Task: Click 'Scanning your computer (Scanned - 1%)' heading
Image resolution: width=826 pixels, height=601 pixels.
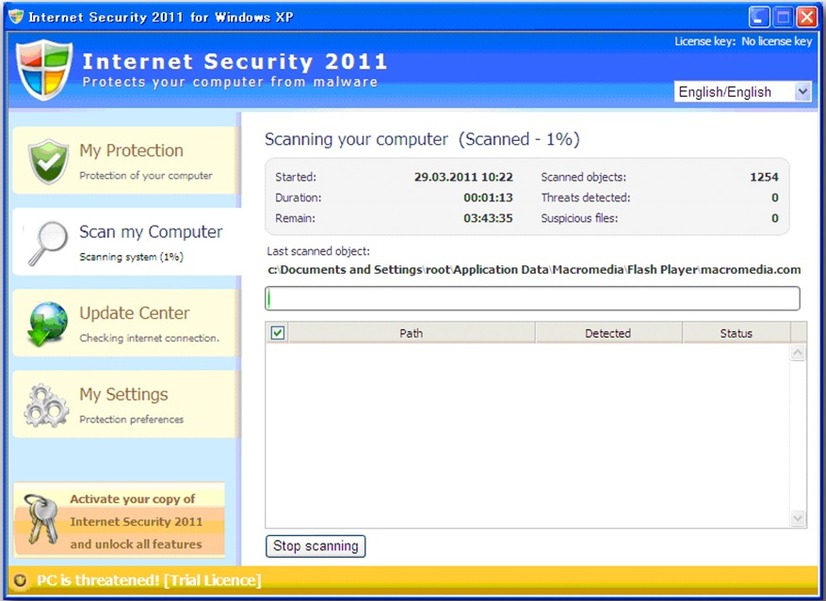Action: [x=422, y=139]
